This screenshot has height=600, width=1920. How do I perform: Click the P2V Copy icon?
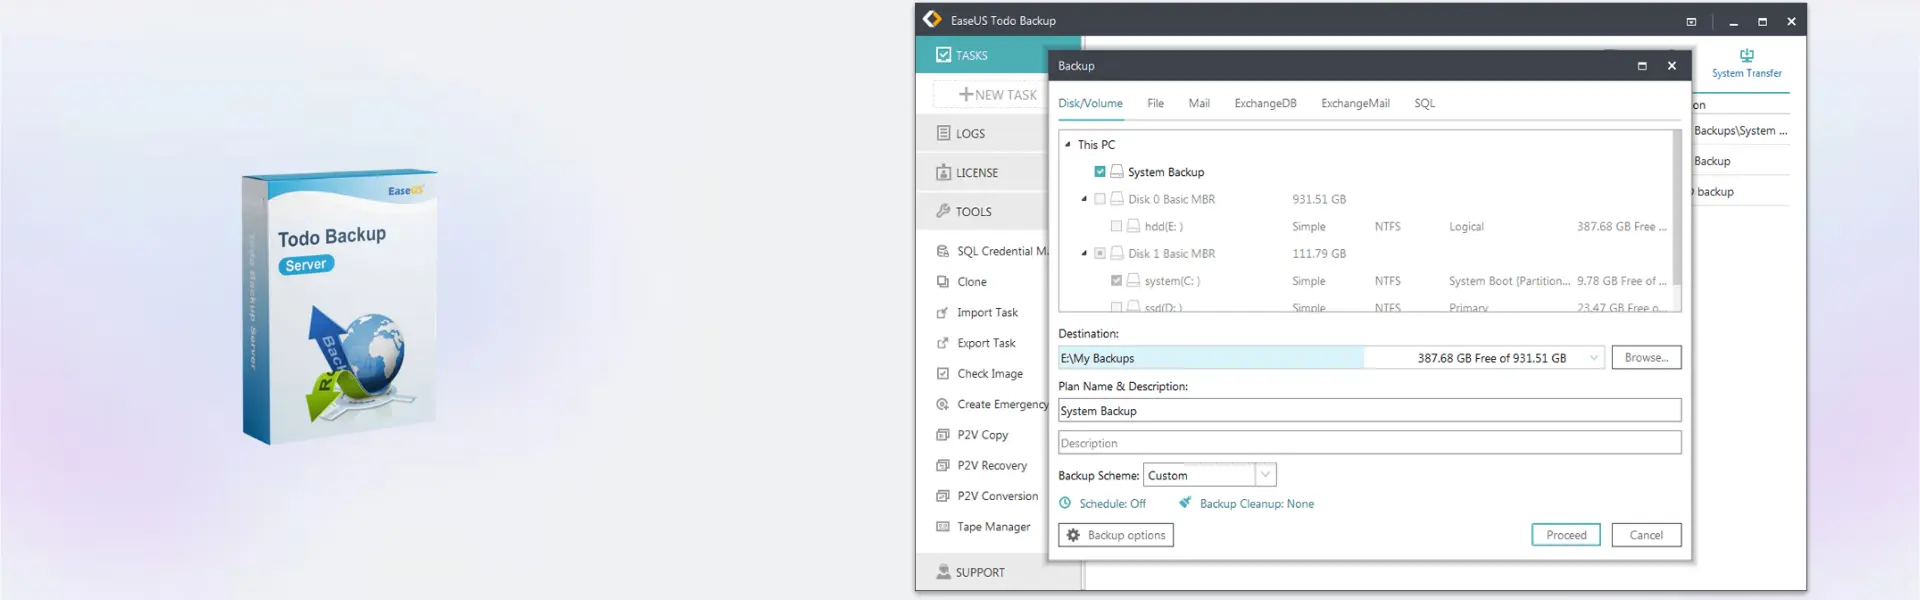942,435
